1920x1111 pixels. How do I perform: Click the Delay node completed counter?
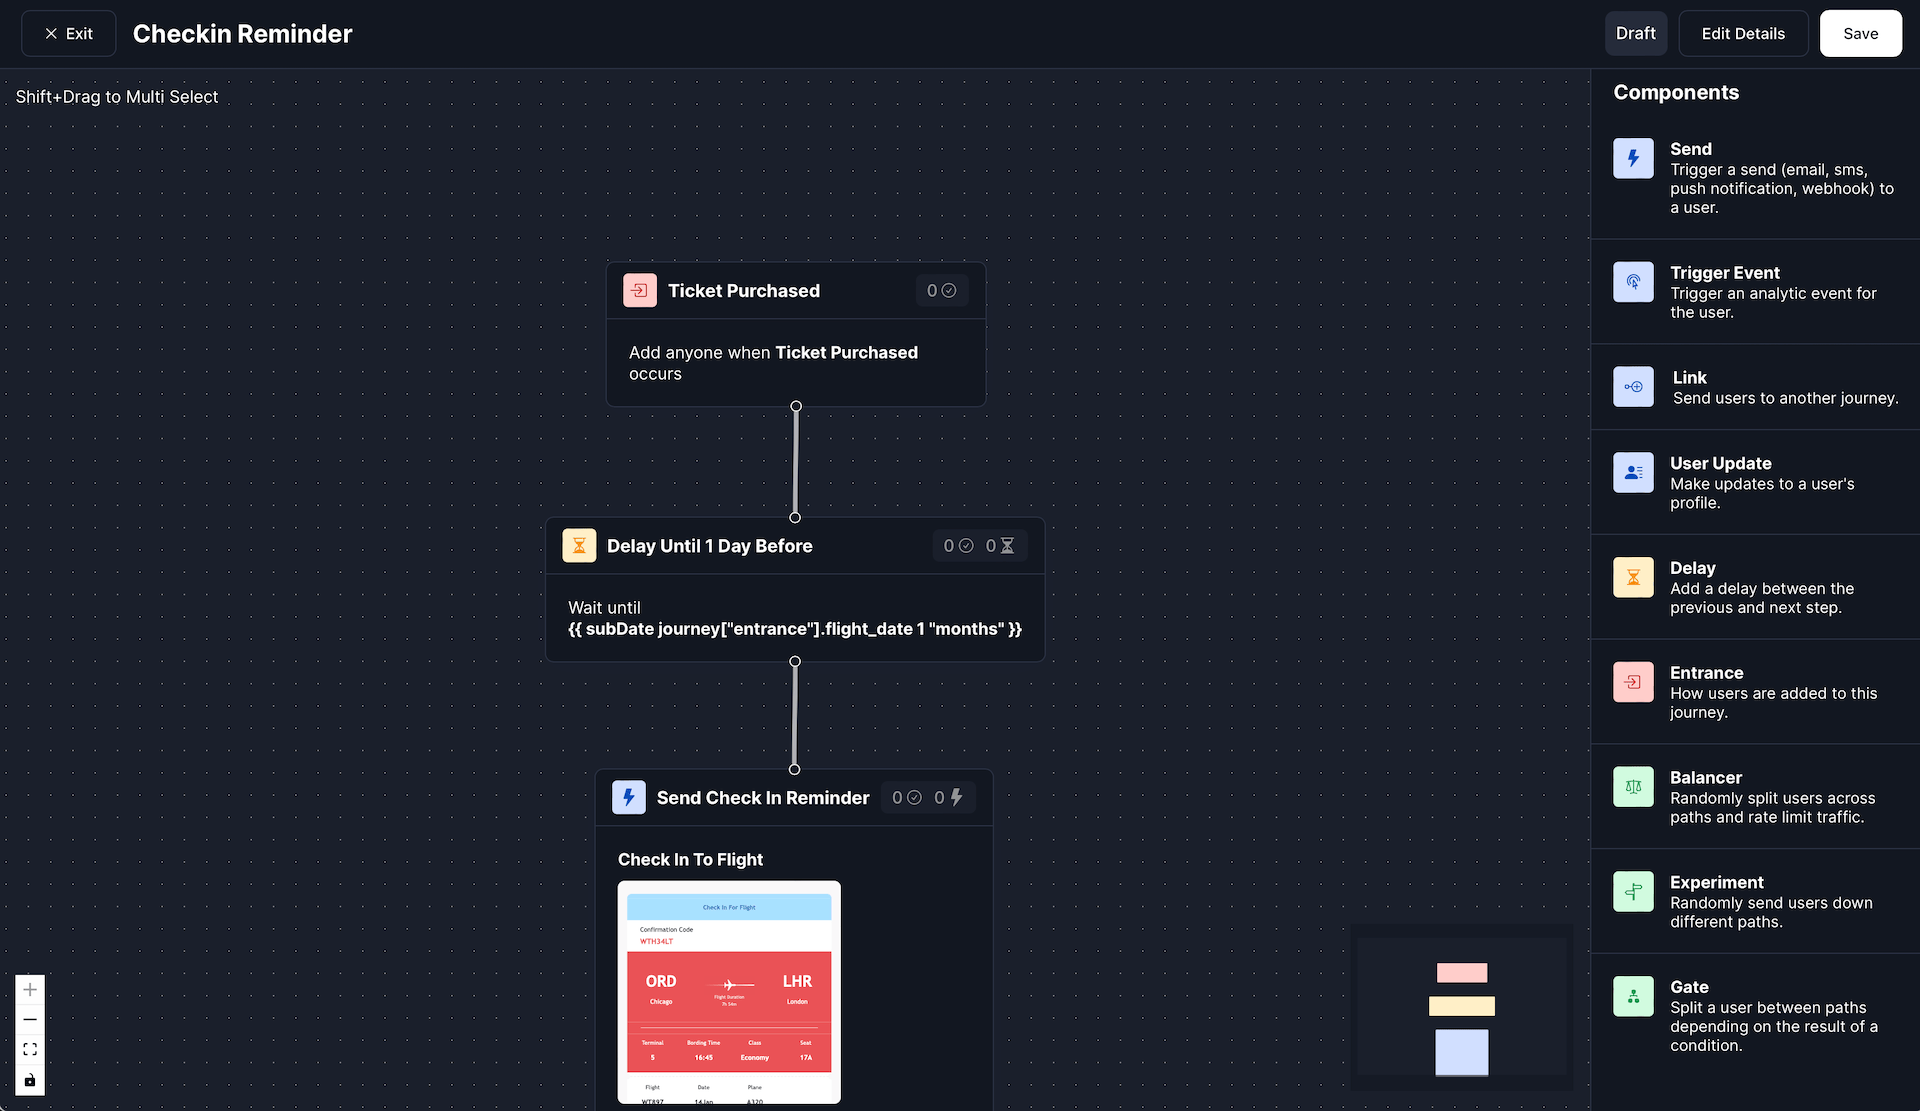tap(958, 546)
